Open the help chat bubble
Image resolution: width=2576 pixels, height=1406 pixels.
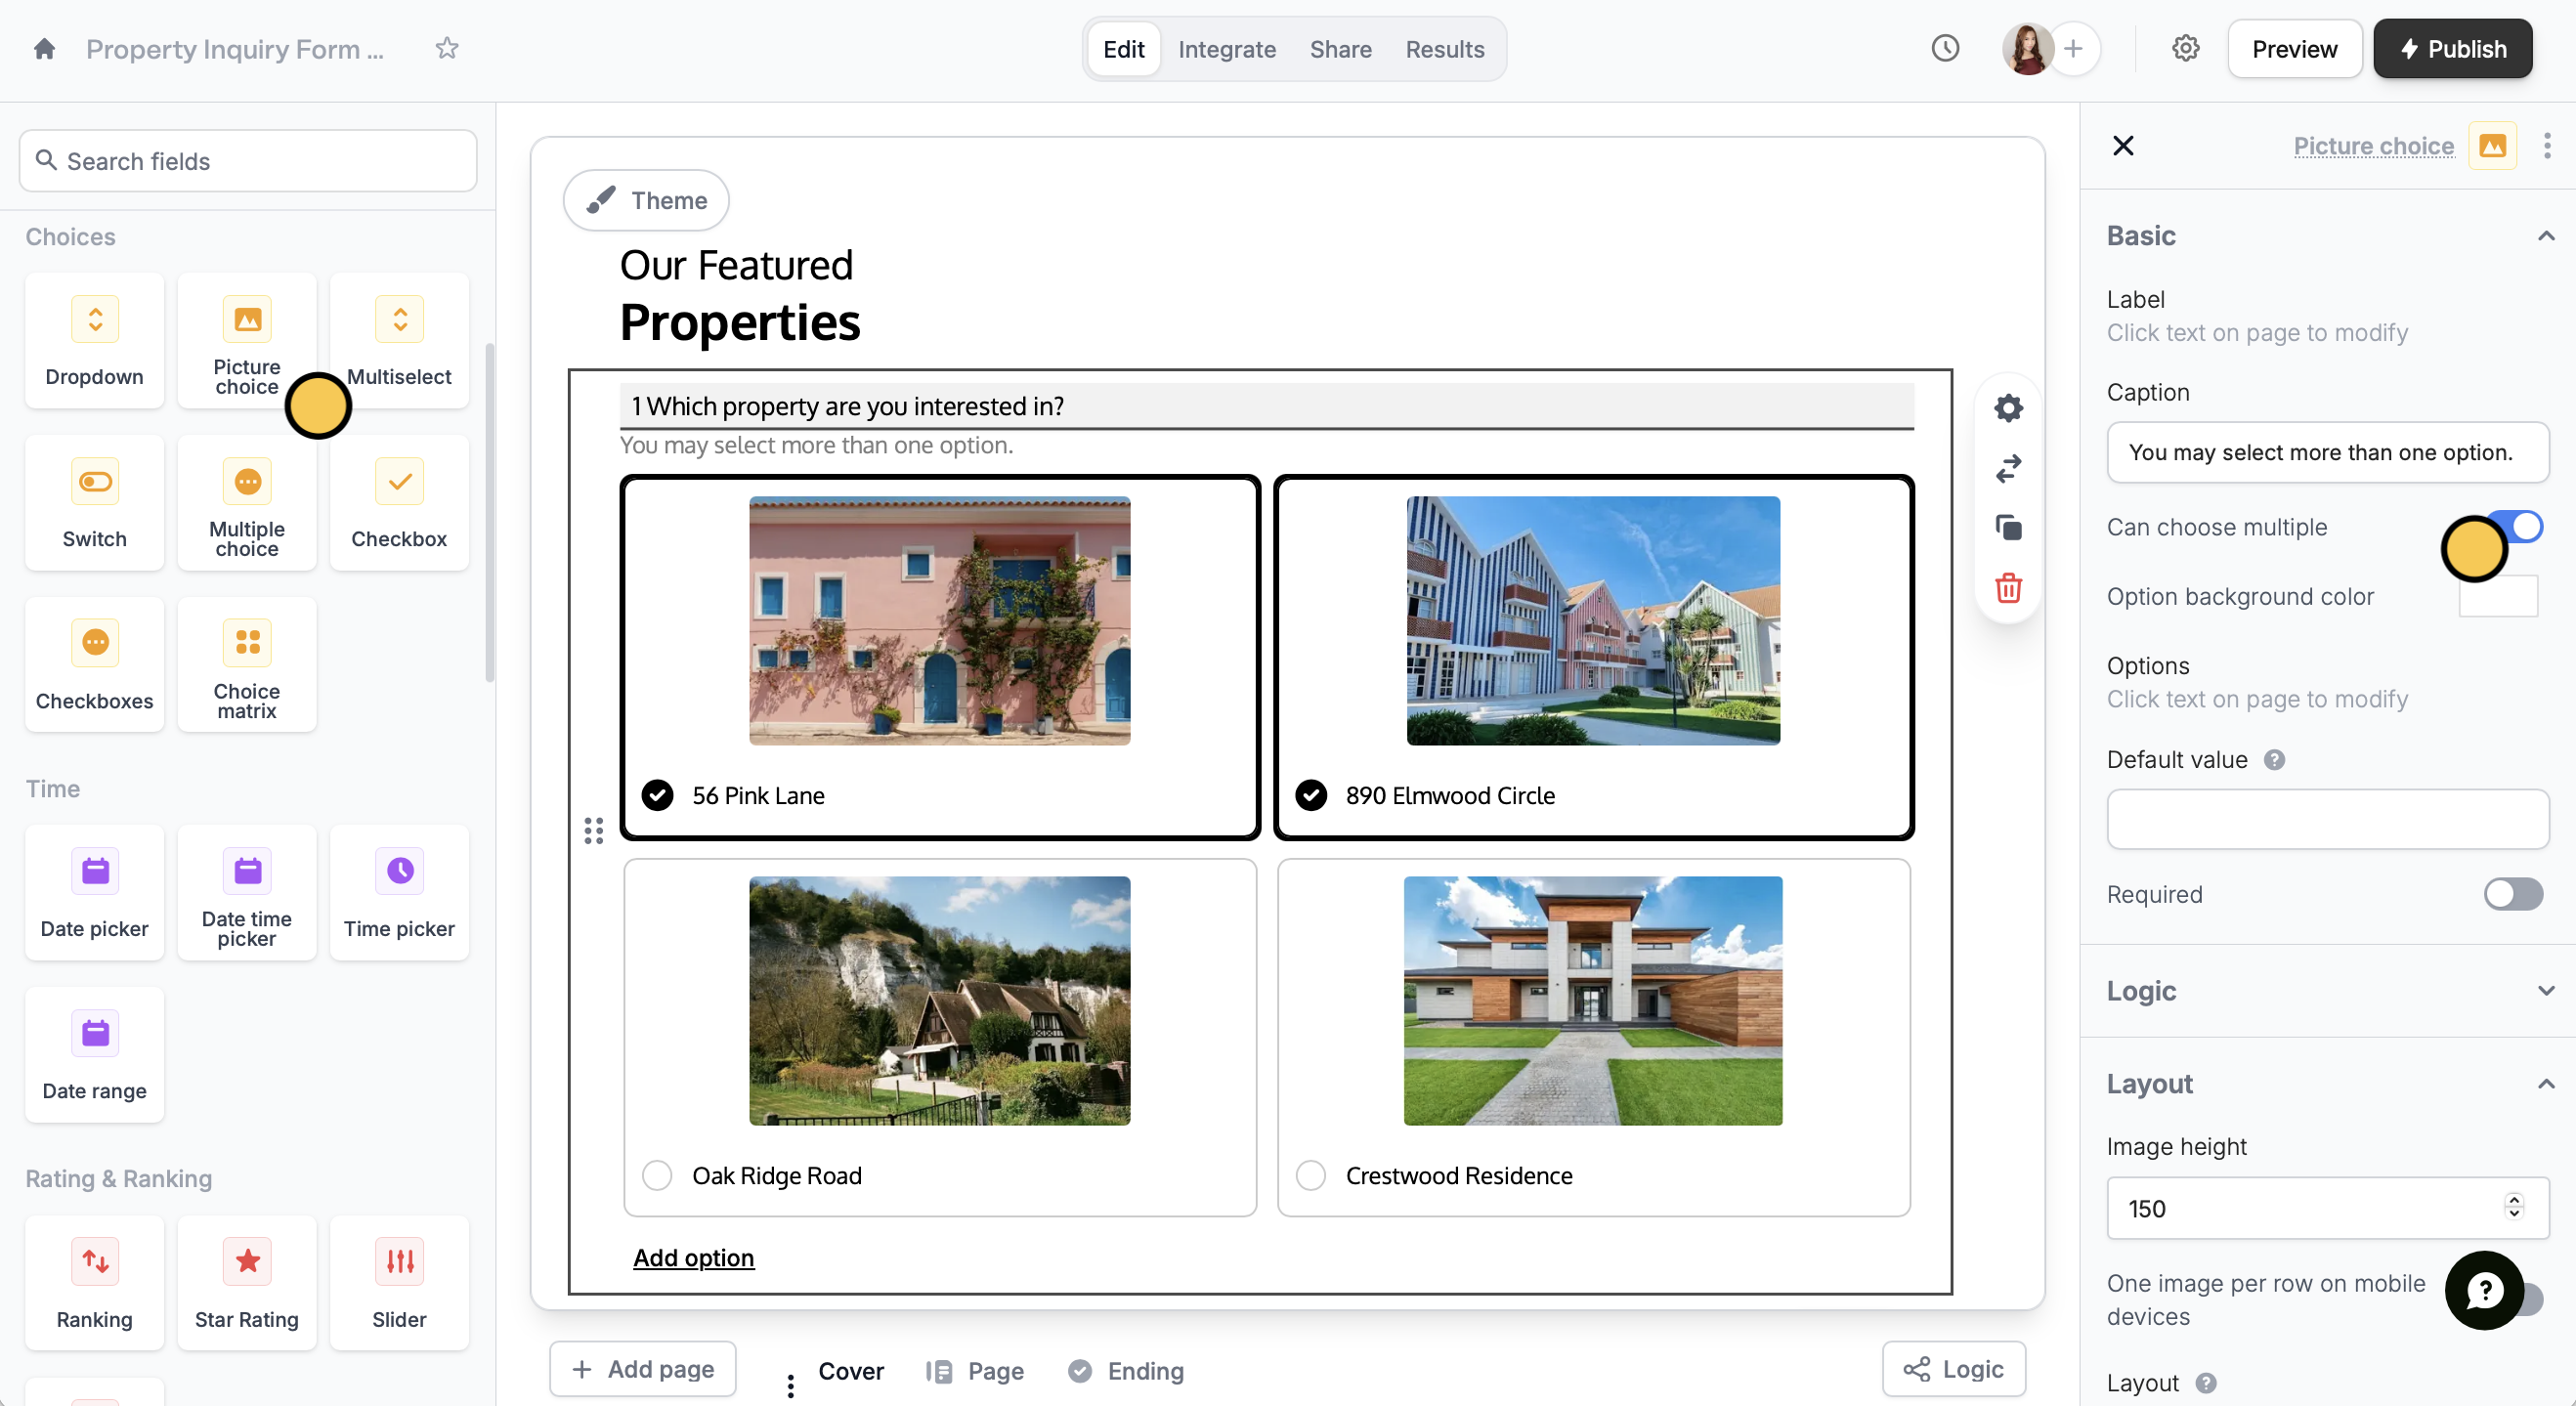[2484, 1290]
